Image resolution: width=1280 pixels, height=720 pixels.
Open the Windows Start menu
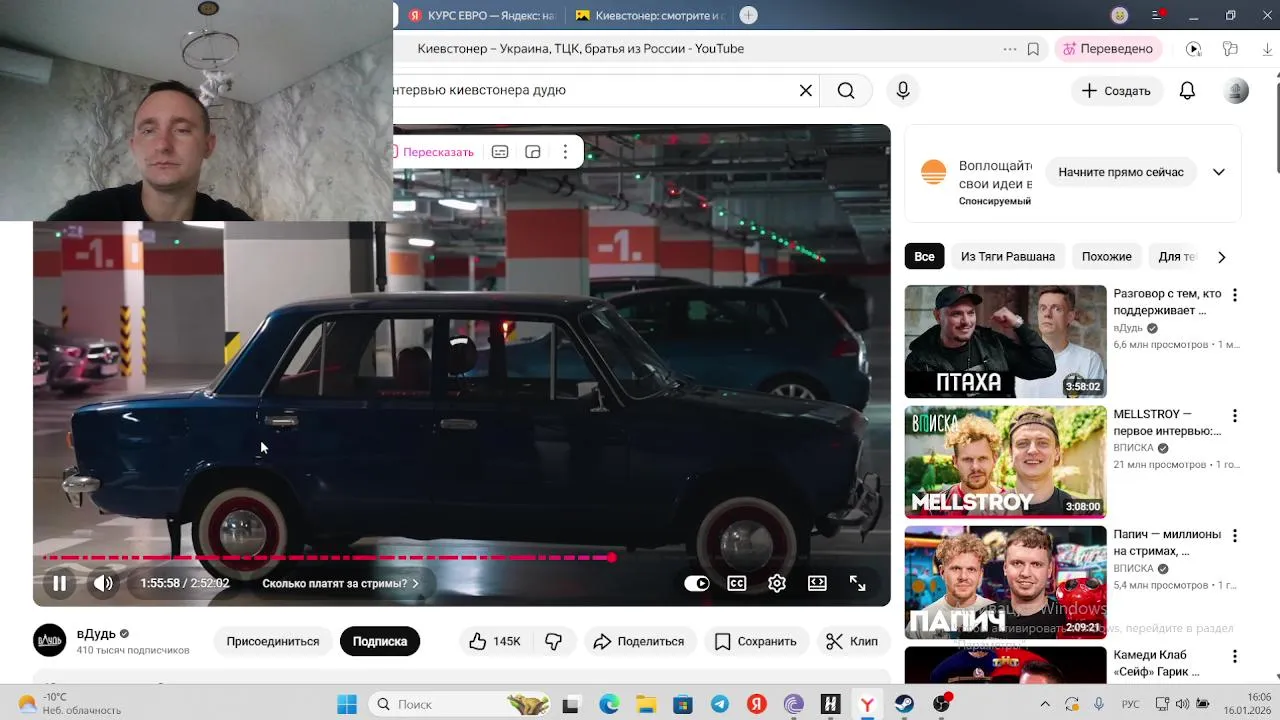pyautogui.click(x=347, y=704)
